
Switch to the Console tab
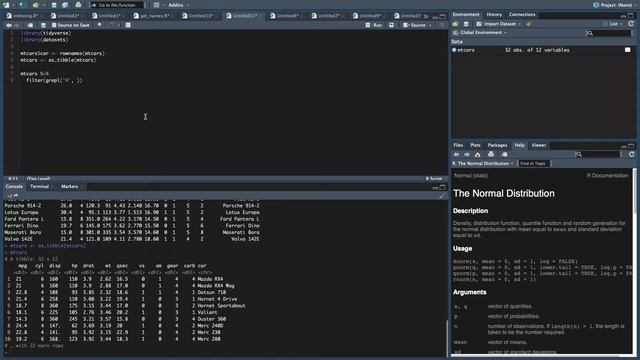pyautogui.click(x=14, y=187)
